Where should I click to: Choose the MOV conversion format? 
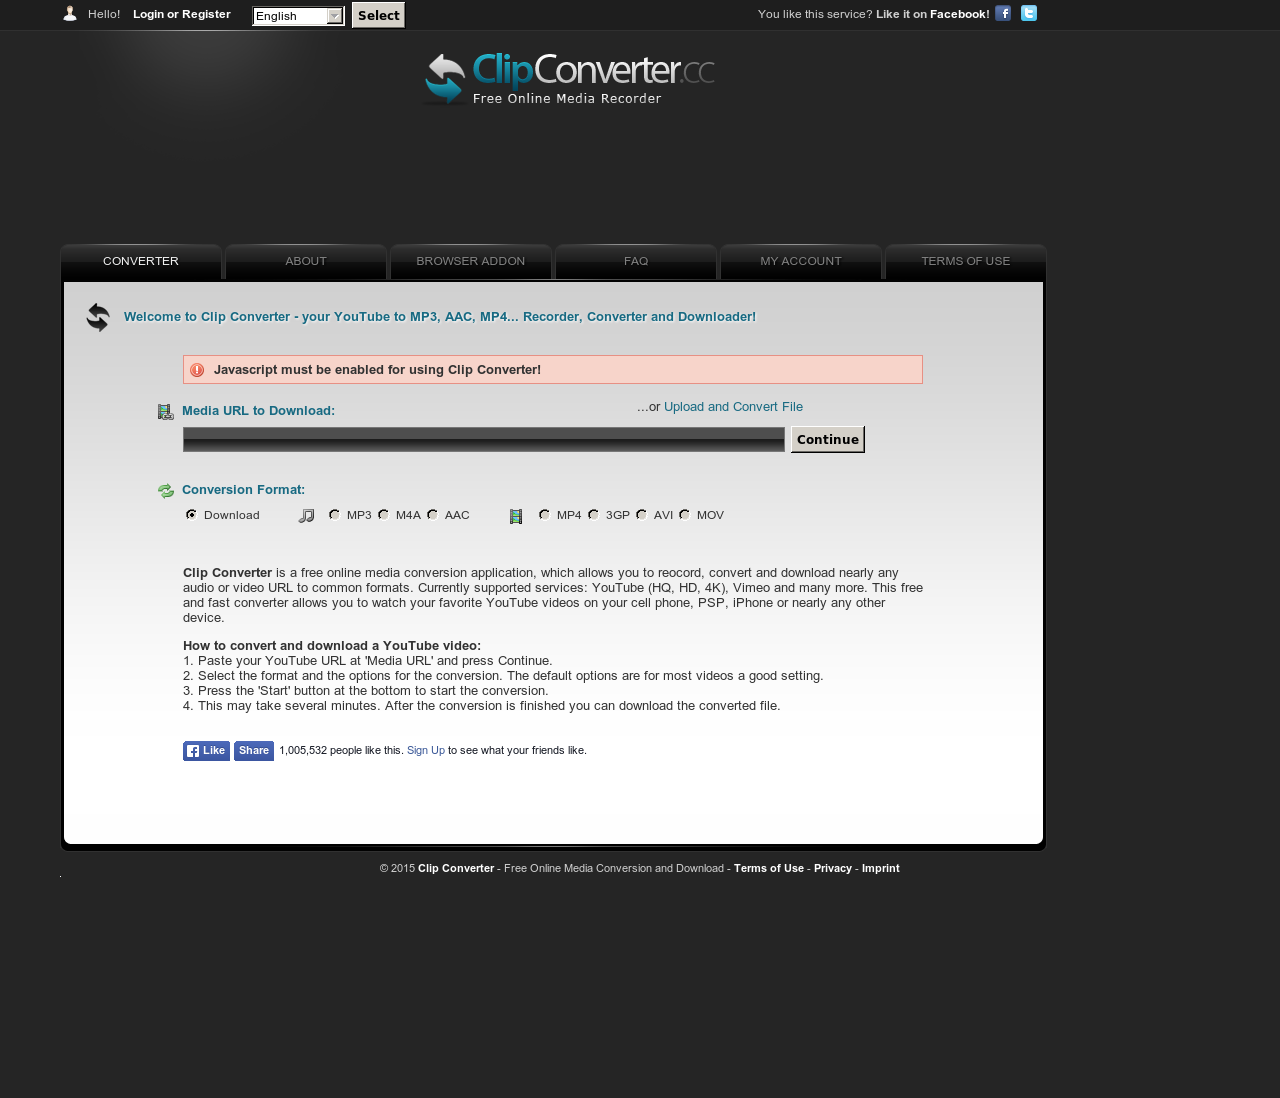[x=684, y=515]
